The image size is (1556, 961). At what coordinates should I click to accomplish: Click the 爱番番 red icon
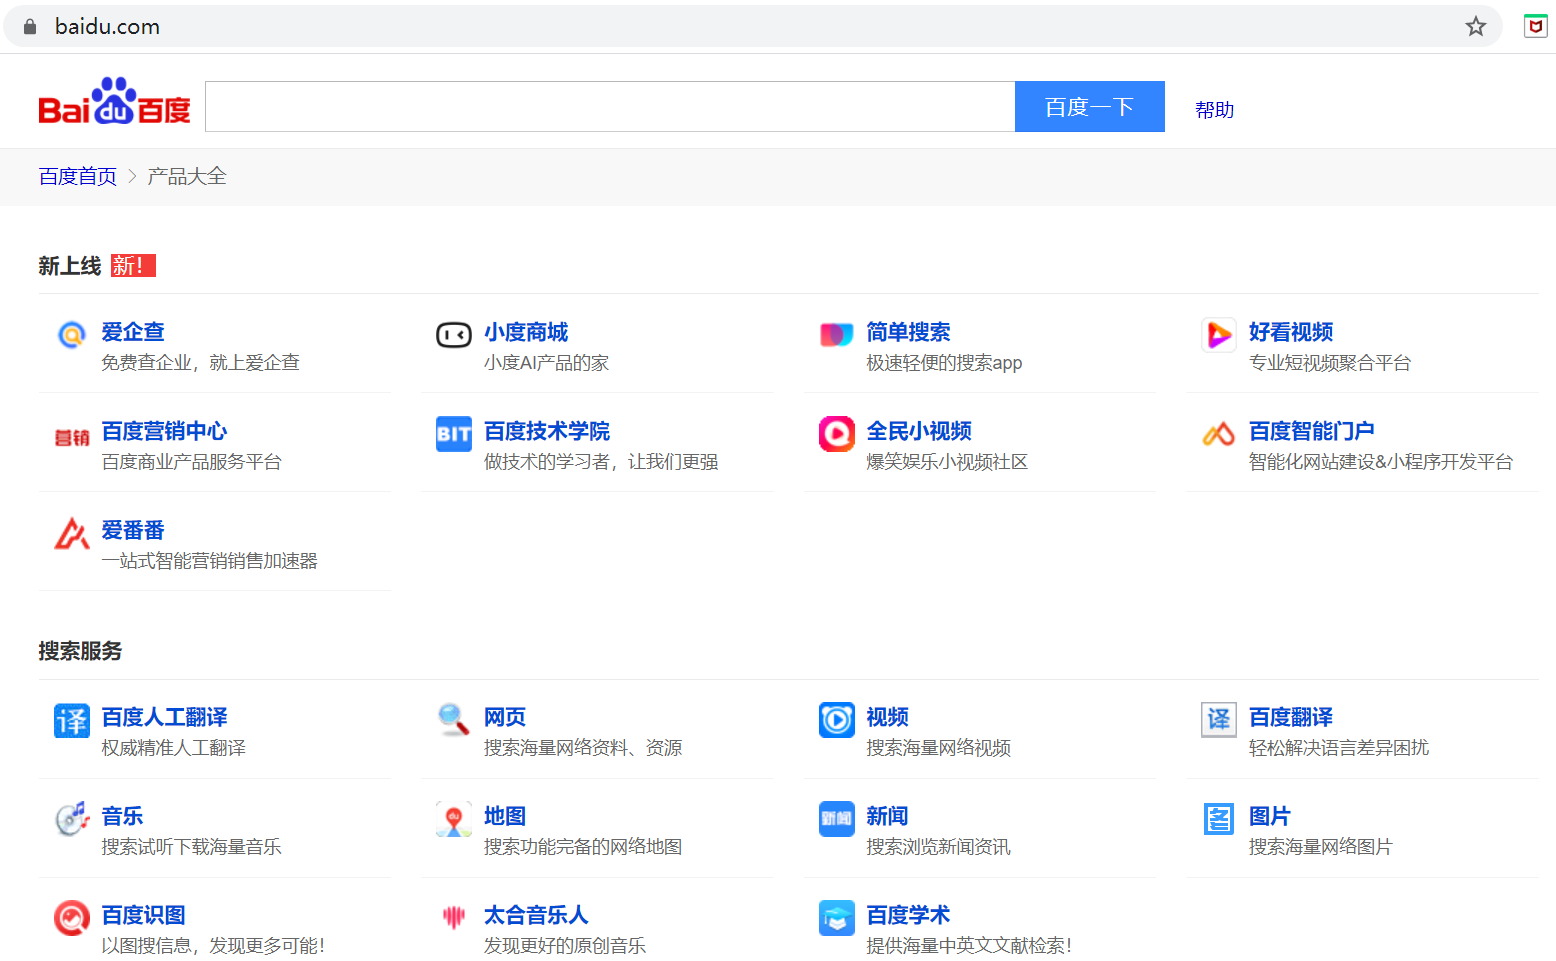[x=72, y=533]
